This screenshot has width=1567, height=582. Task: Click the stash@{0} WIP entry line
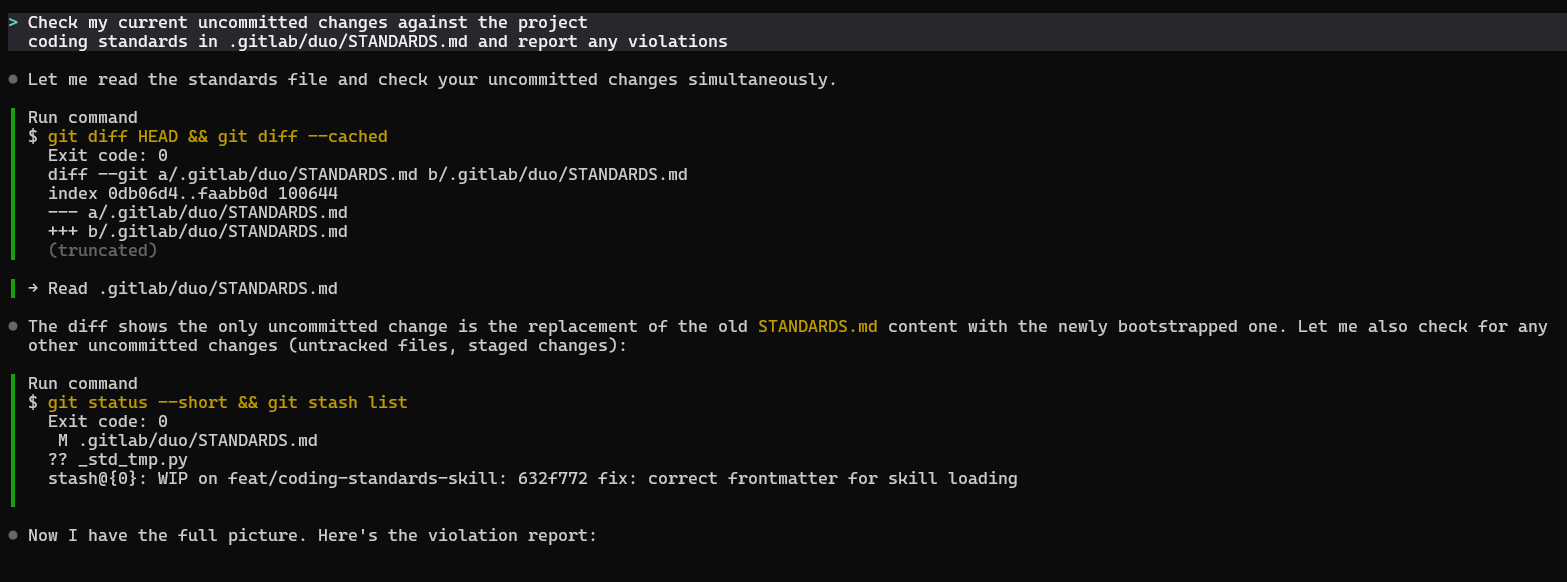pos(533,478)
